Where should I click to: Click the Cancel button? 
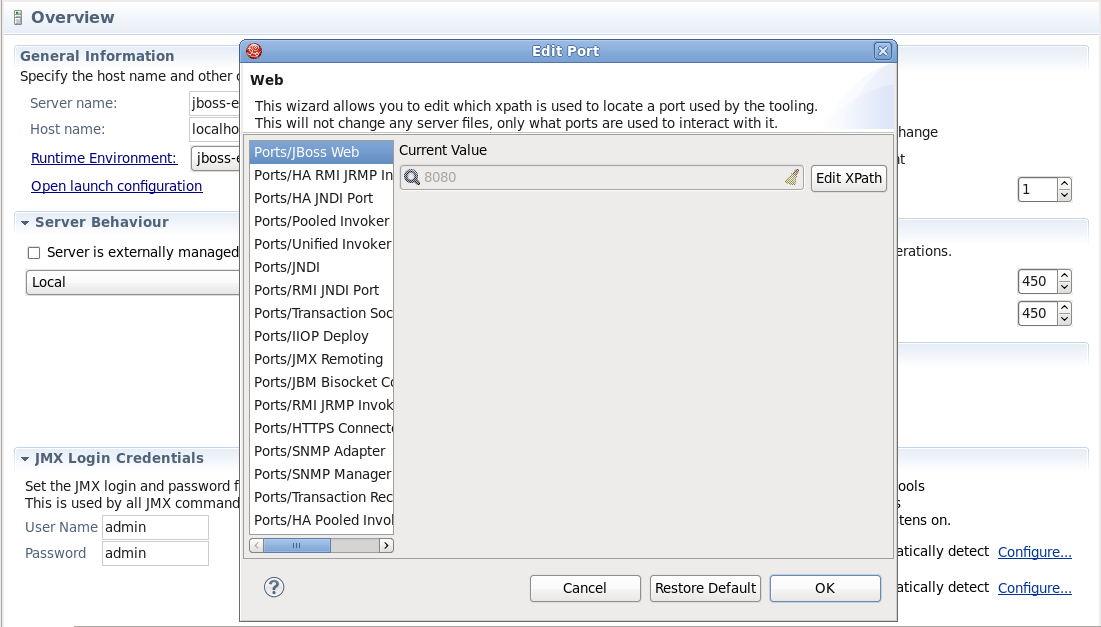pos(585,588)
